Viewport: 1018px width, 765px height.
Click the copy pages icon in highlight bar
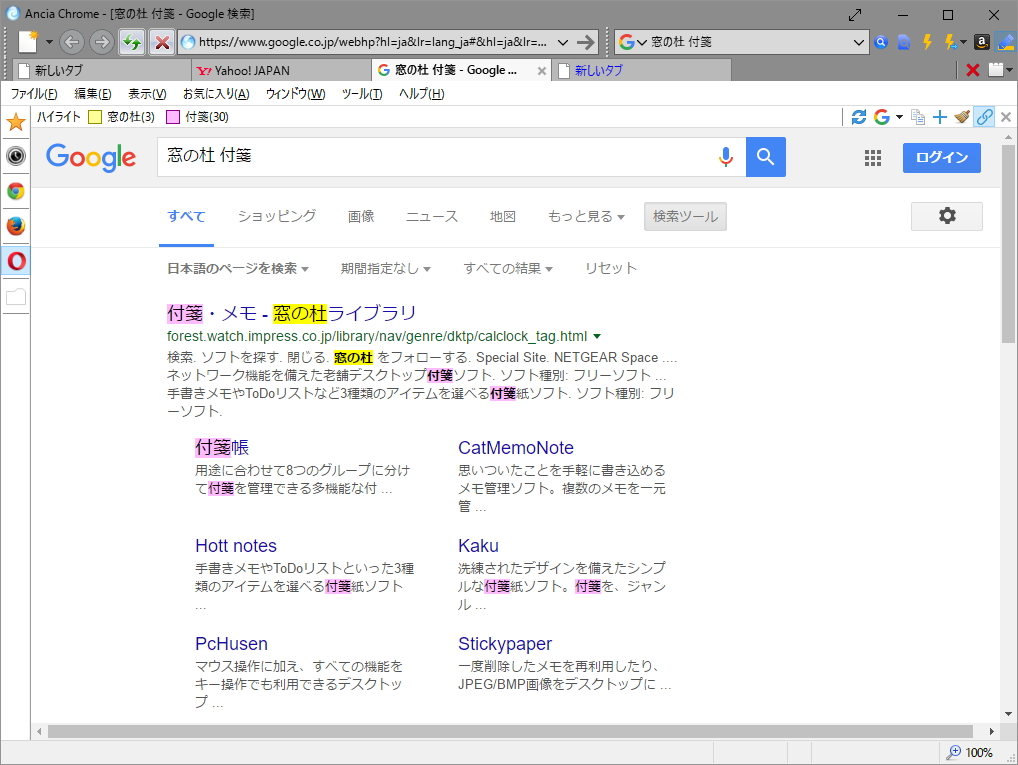click(x=918, y=117)
